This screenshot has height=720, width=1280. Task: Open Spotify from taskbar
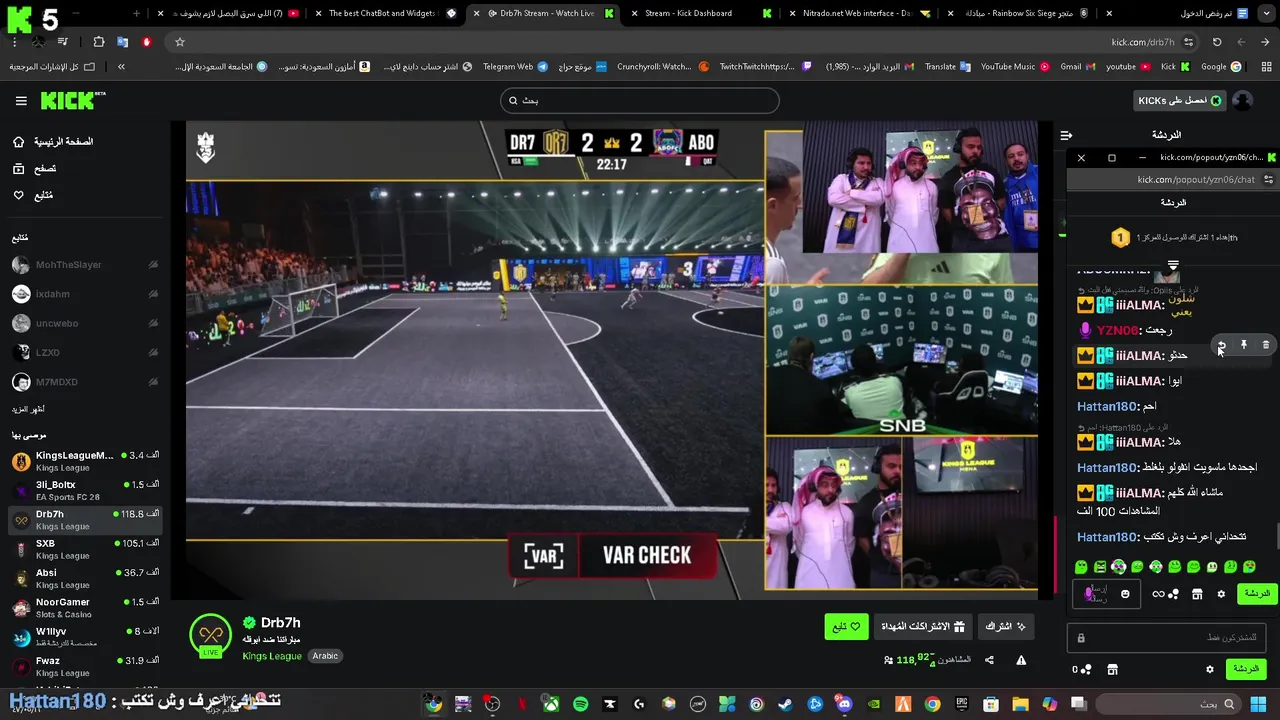click(580, 705)
